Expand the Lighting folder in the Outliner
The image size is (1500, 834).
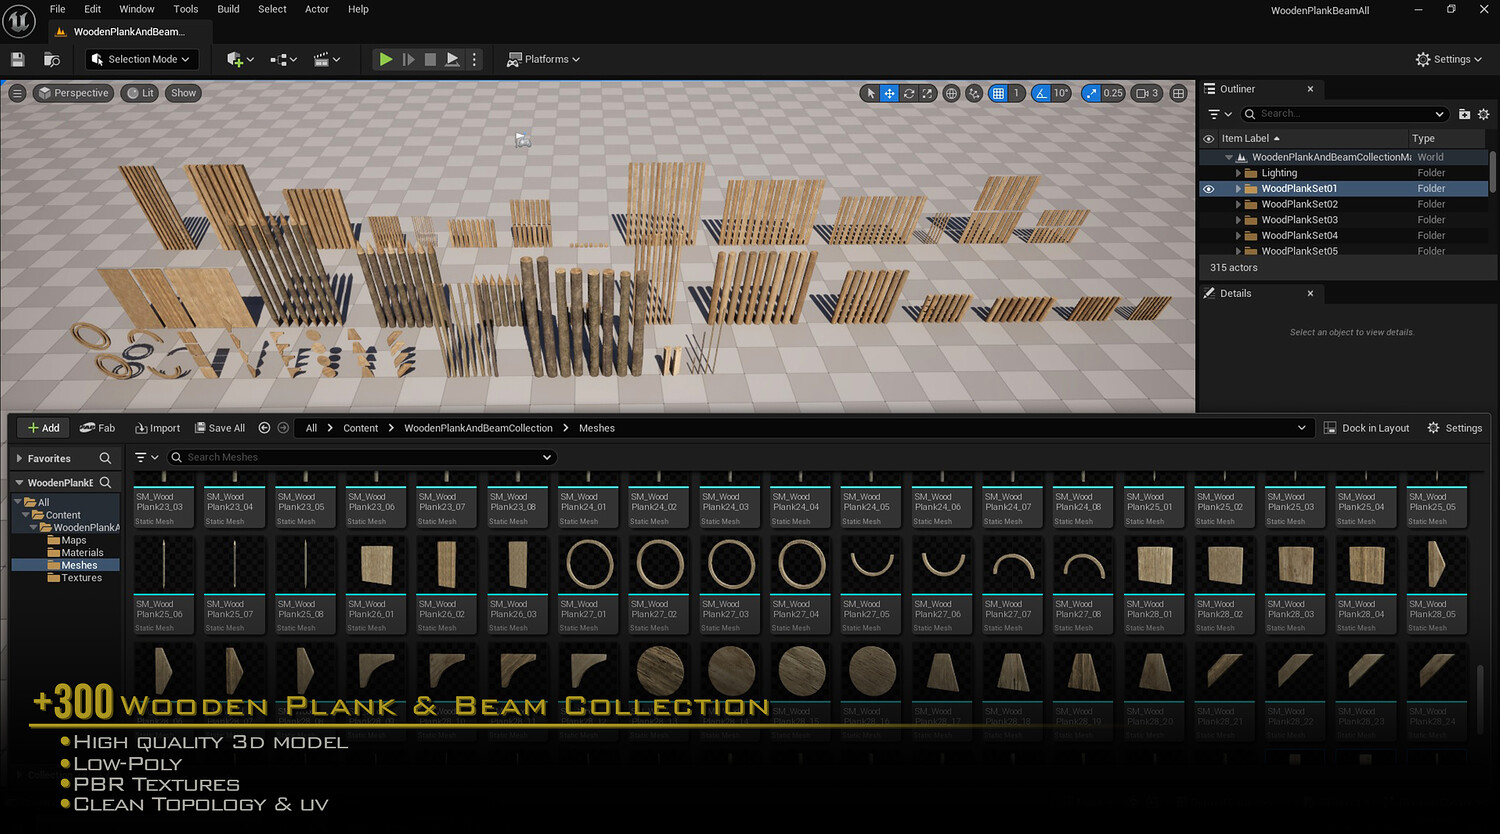1238,173
